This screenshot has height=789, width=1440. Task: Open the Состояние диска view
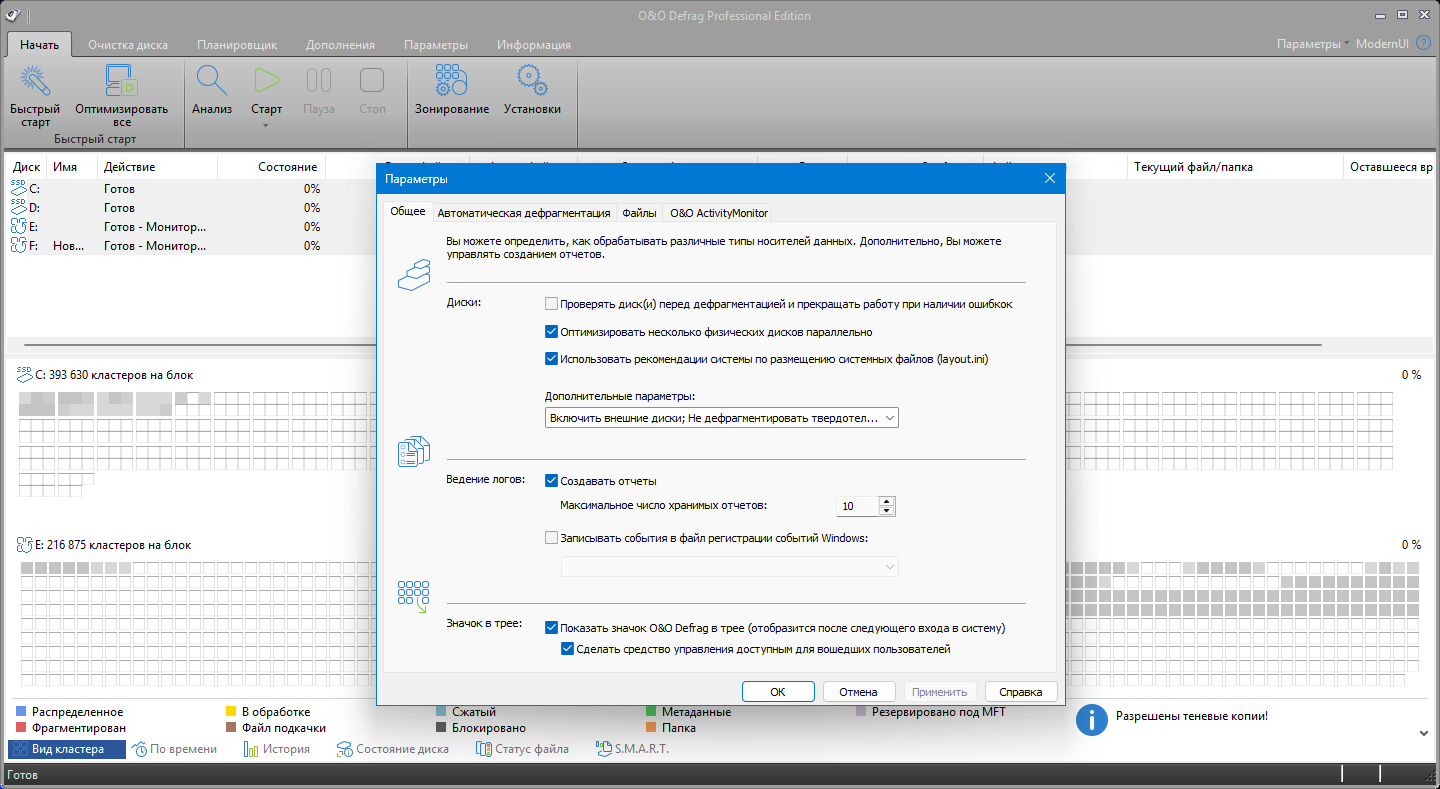[392, 749]
